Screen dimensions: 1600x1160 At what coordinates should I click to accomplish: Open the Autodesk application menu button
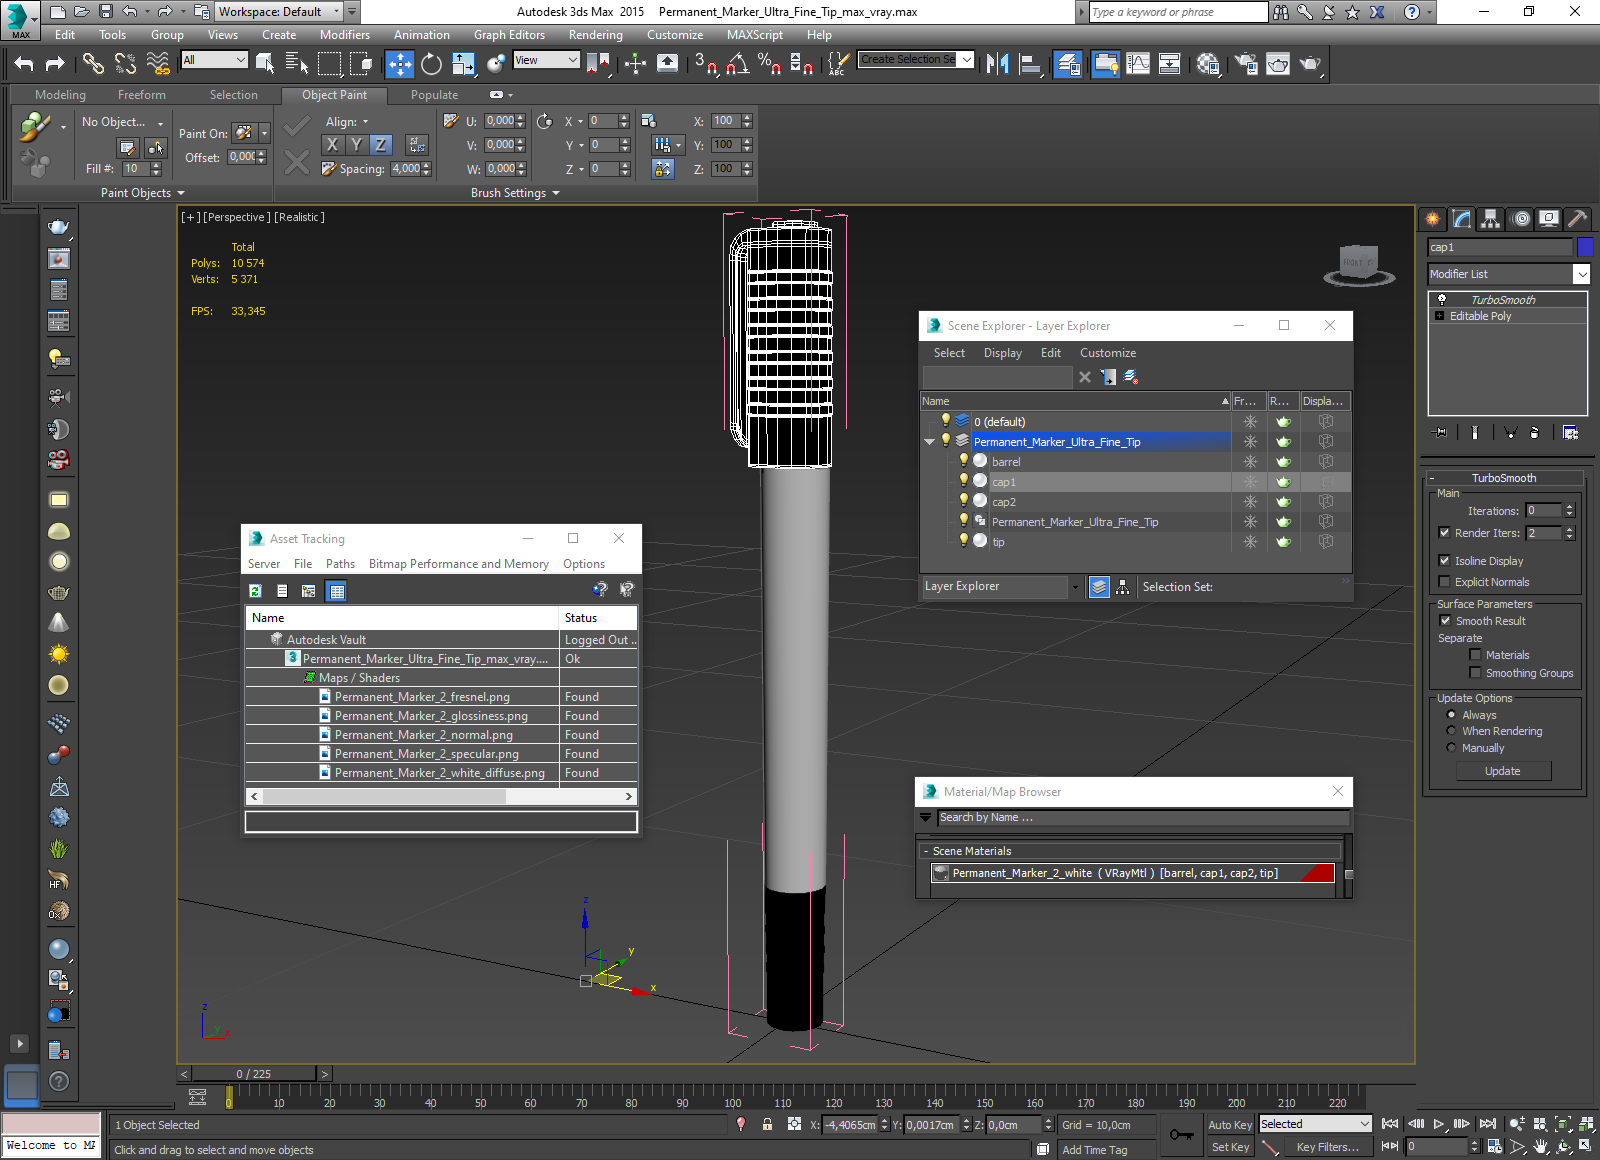pyautogui.click(x=20, y=18)
